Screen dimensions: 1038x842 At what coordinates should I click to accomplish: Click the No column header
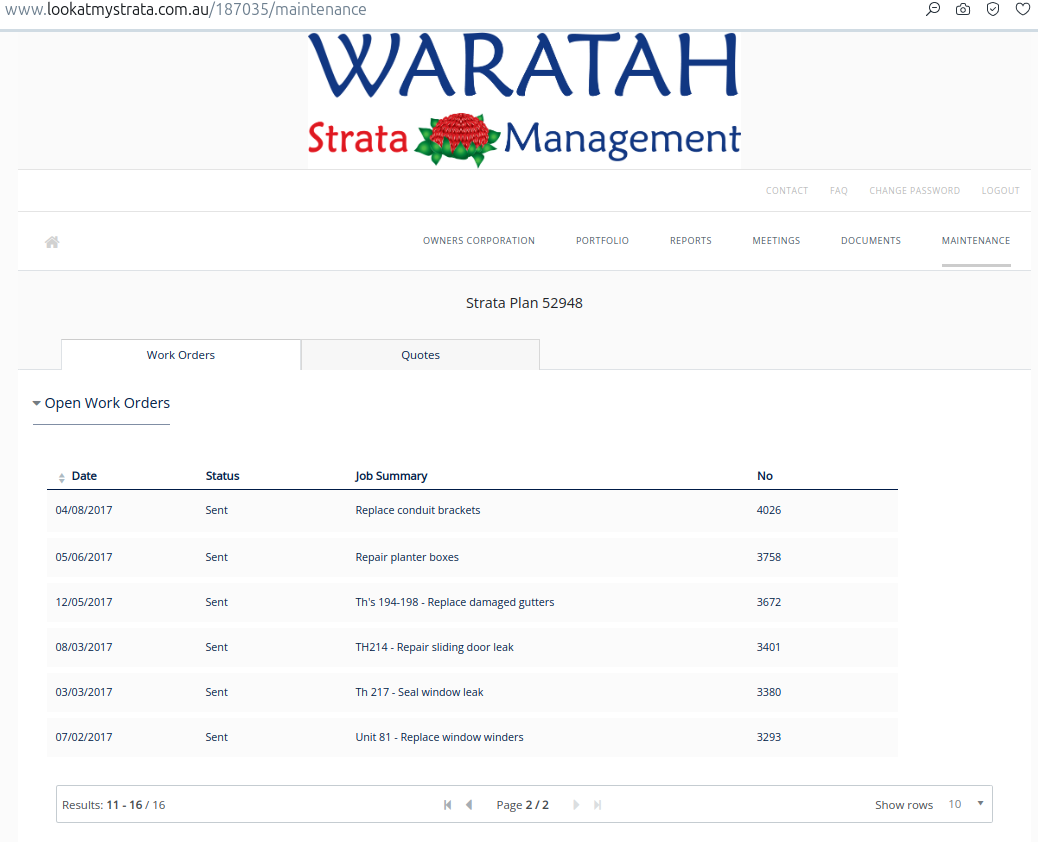tap(765, 476)
